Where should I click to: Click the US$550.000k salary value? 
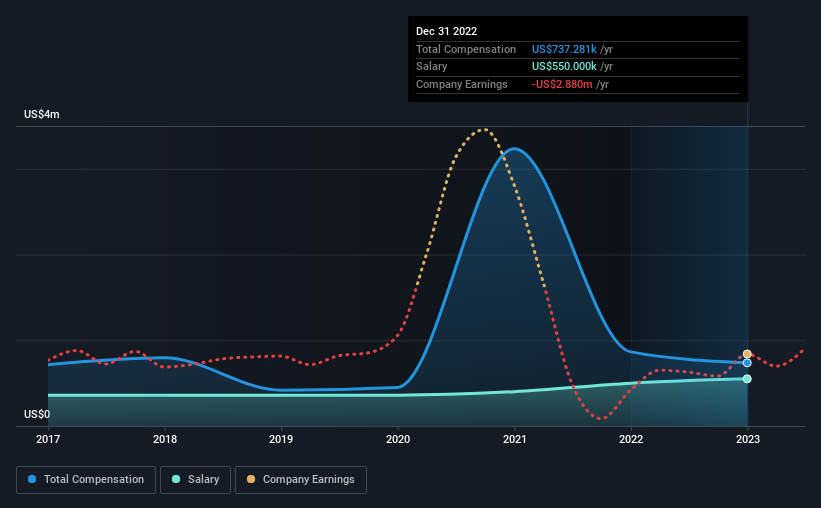tap(564, 67)
